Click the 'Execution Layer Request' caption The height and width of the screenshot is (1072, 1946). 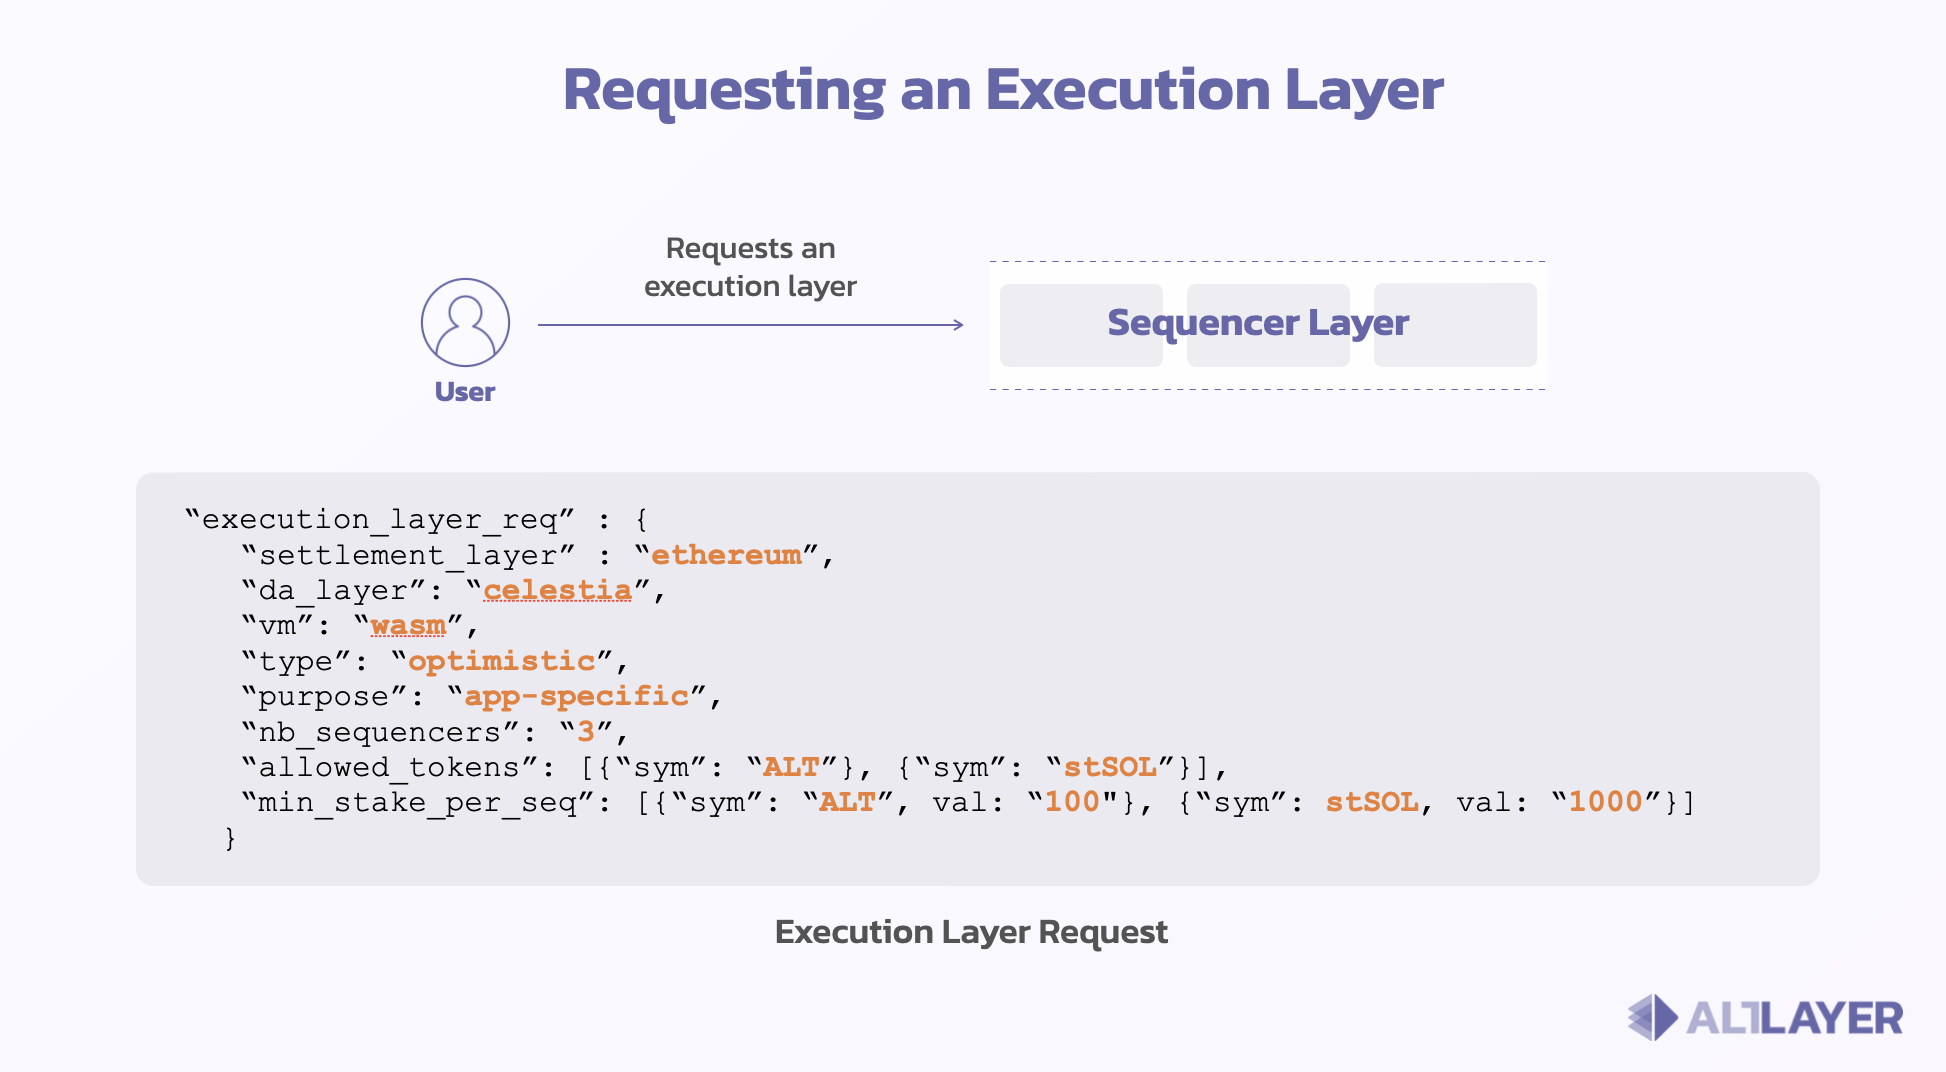[971, 932]
